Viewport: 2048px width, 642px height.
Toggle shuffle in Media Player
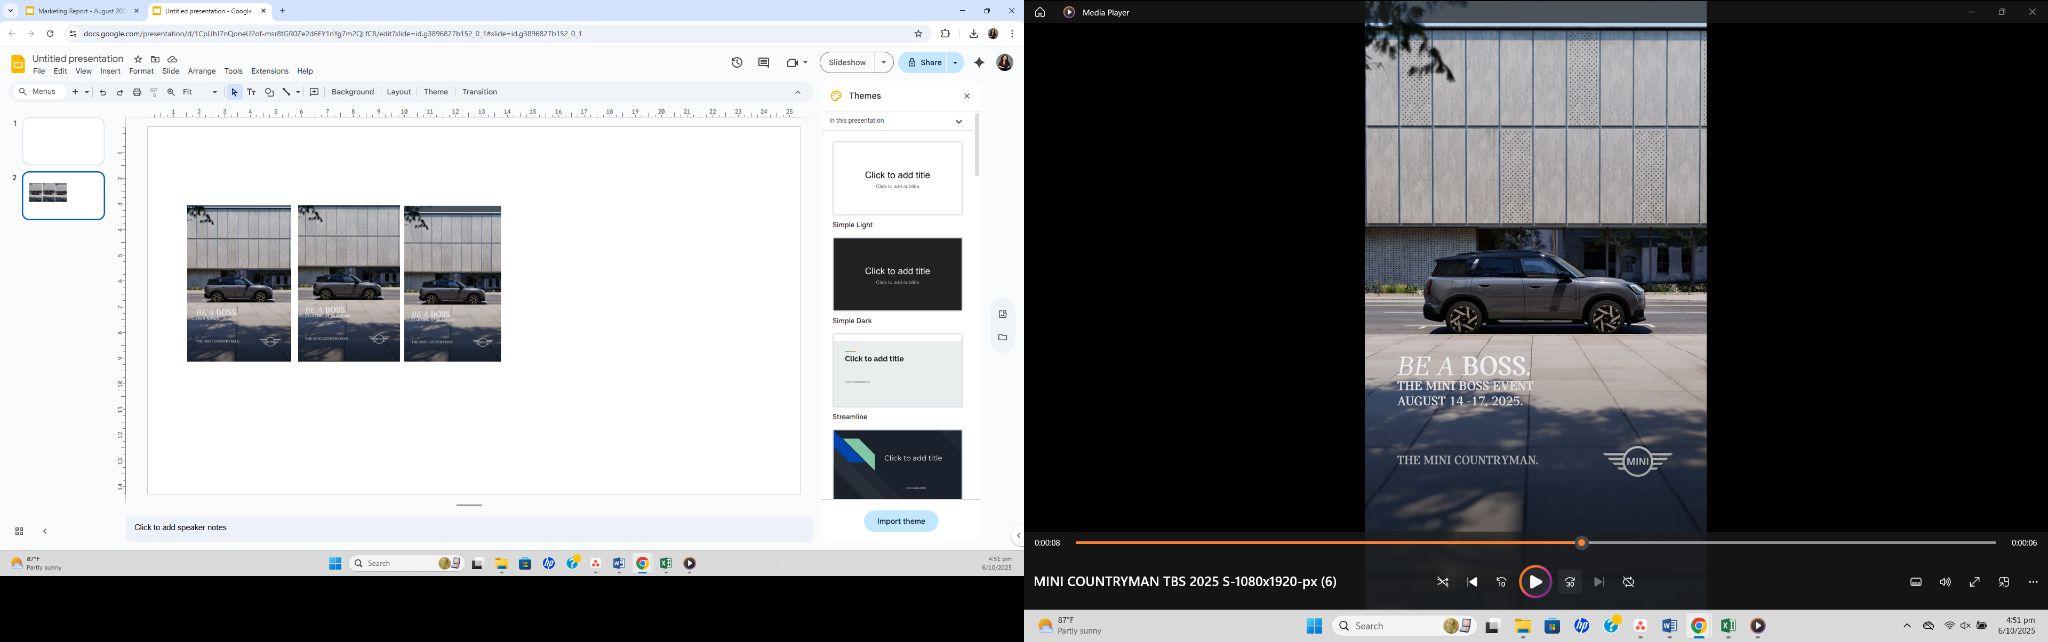[1443, 582]
